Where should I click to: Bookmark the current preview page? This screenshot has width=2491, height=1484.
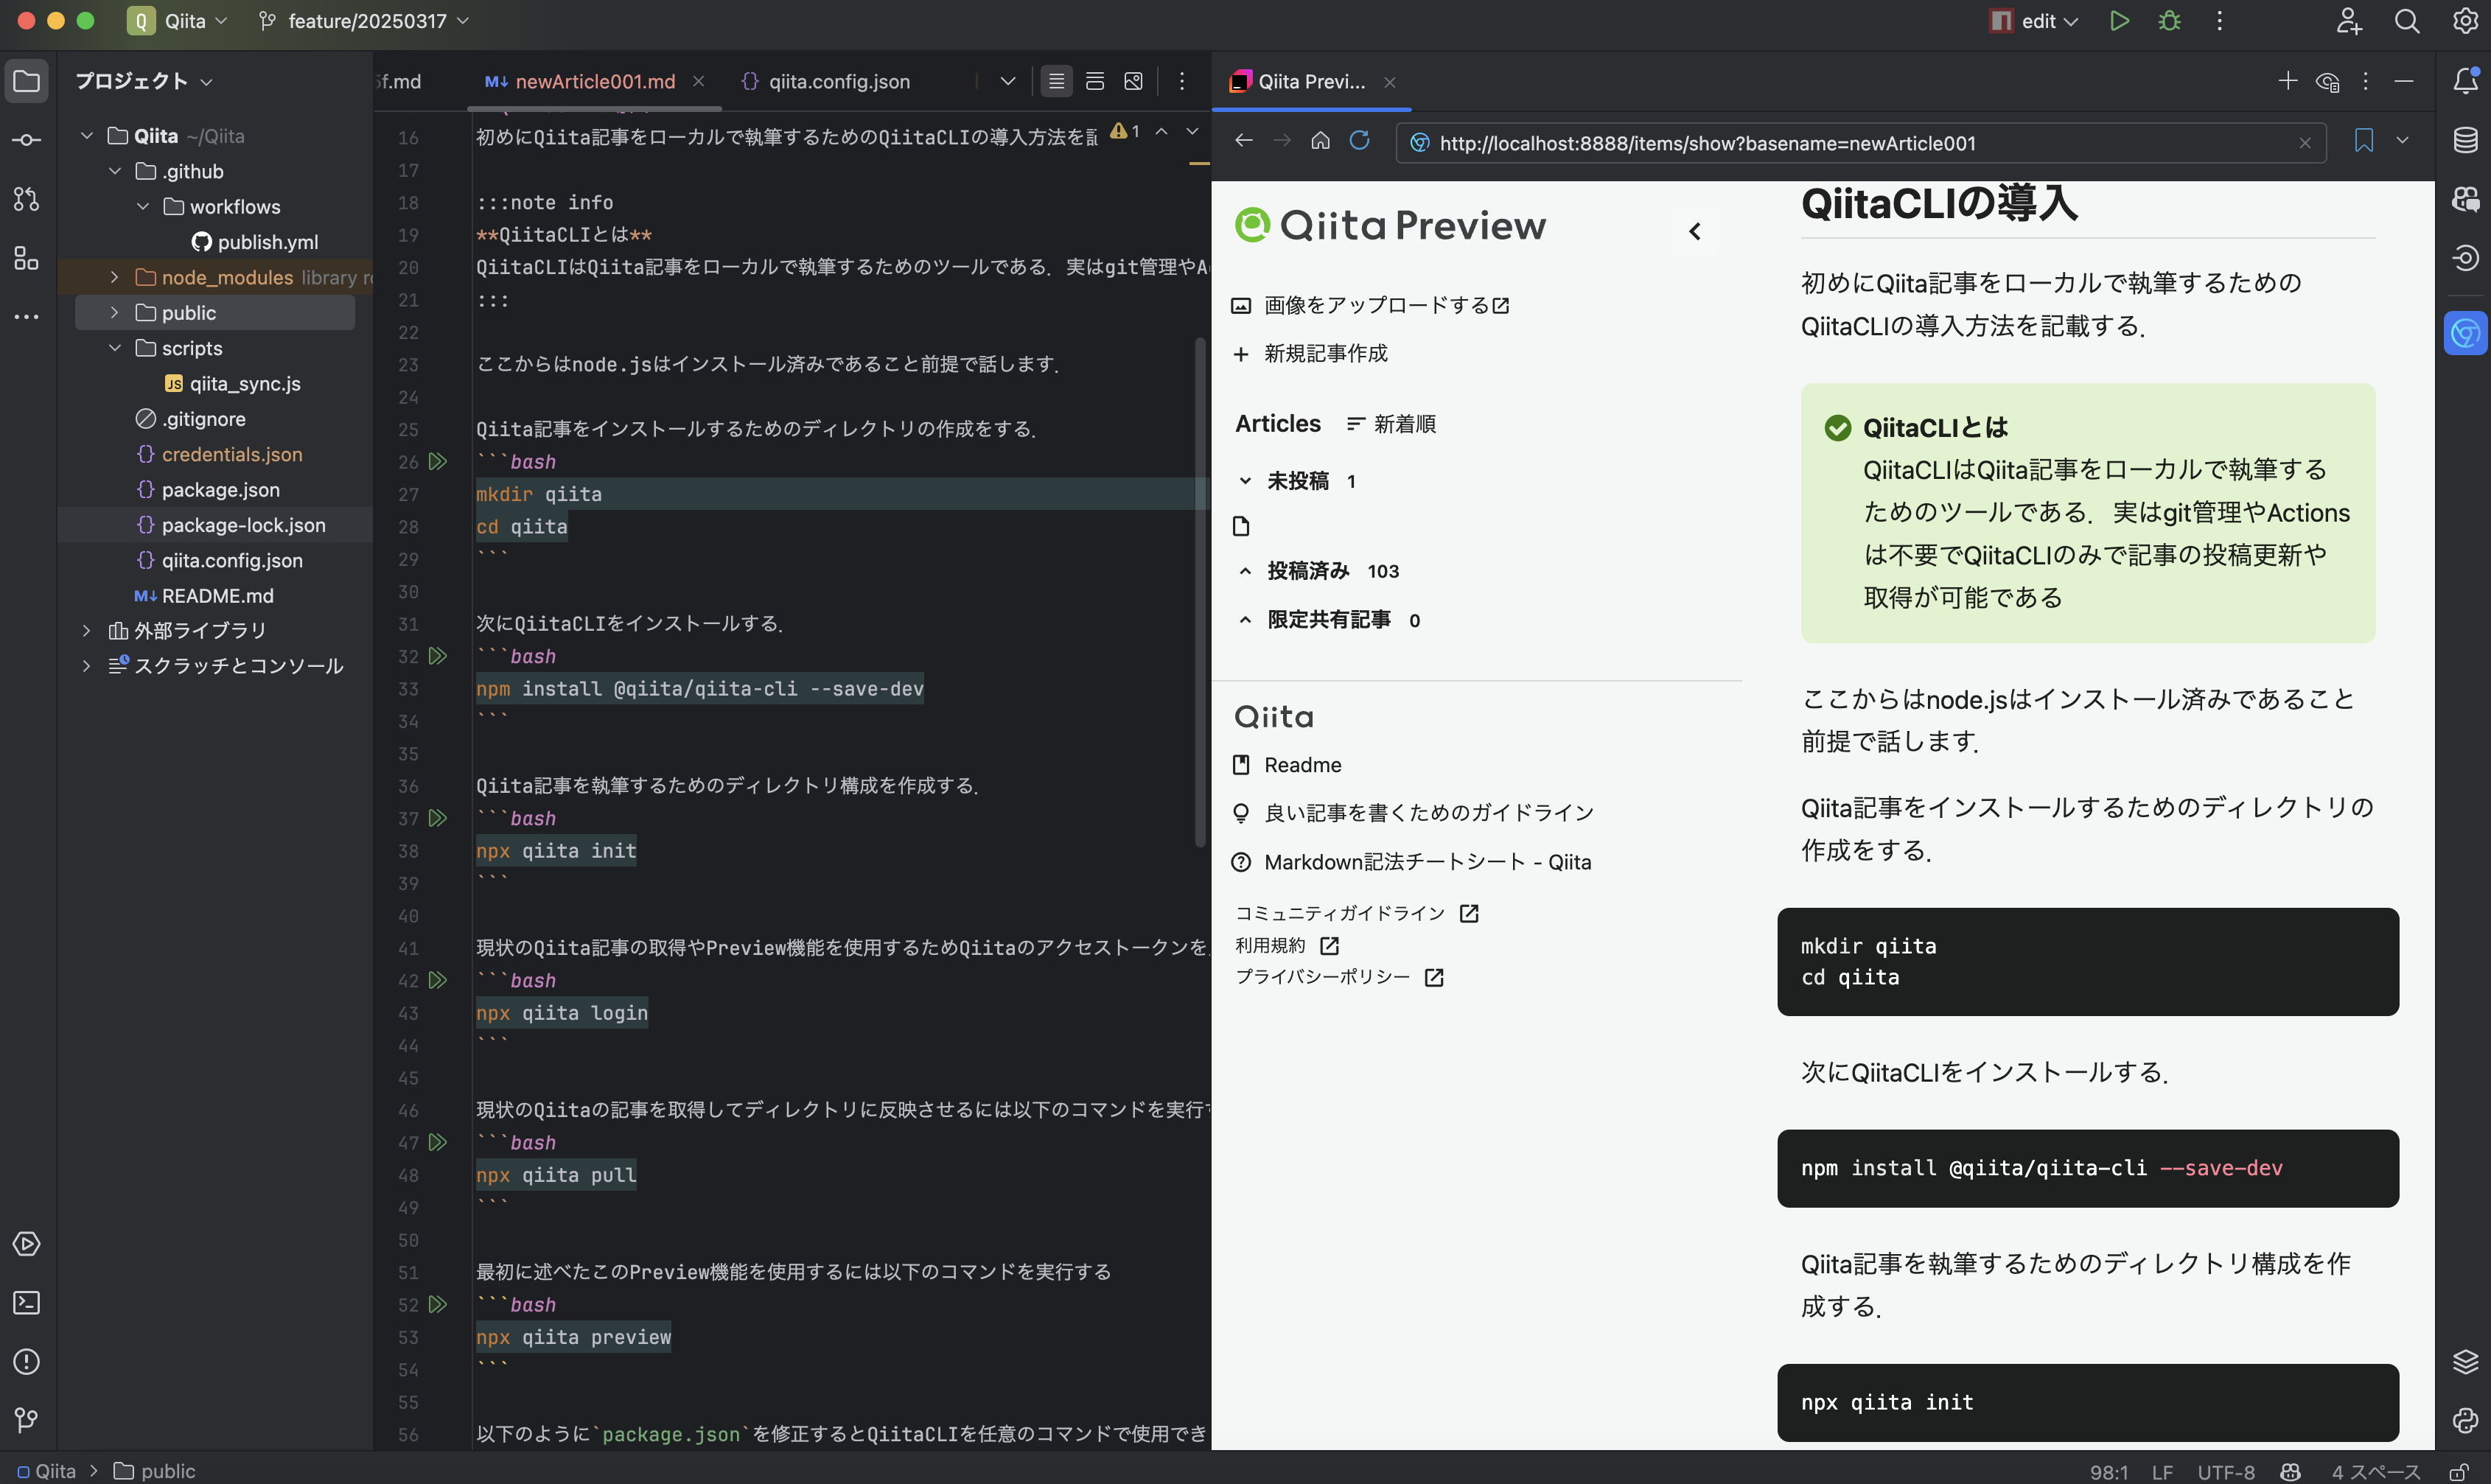tap(2363, 142)
